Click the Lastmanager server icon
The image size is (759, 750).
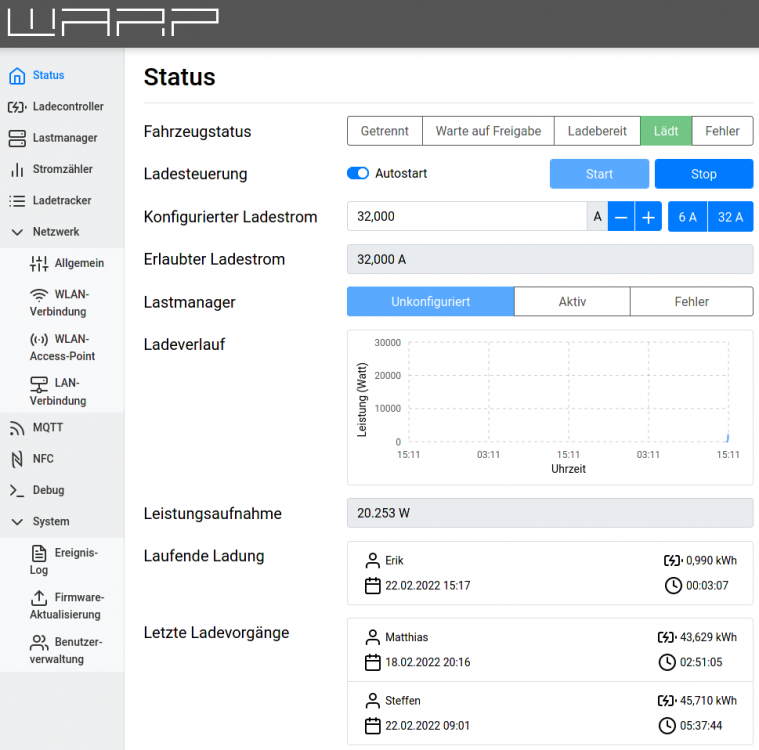17,138
